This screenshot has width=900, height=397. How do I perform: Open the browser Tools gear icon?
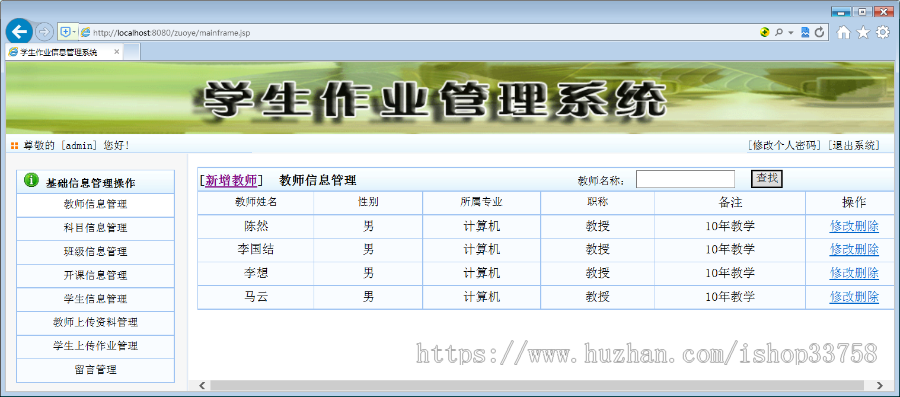[x=882, y=33]
